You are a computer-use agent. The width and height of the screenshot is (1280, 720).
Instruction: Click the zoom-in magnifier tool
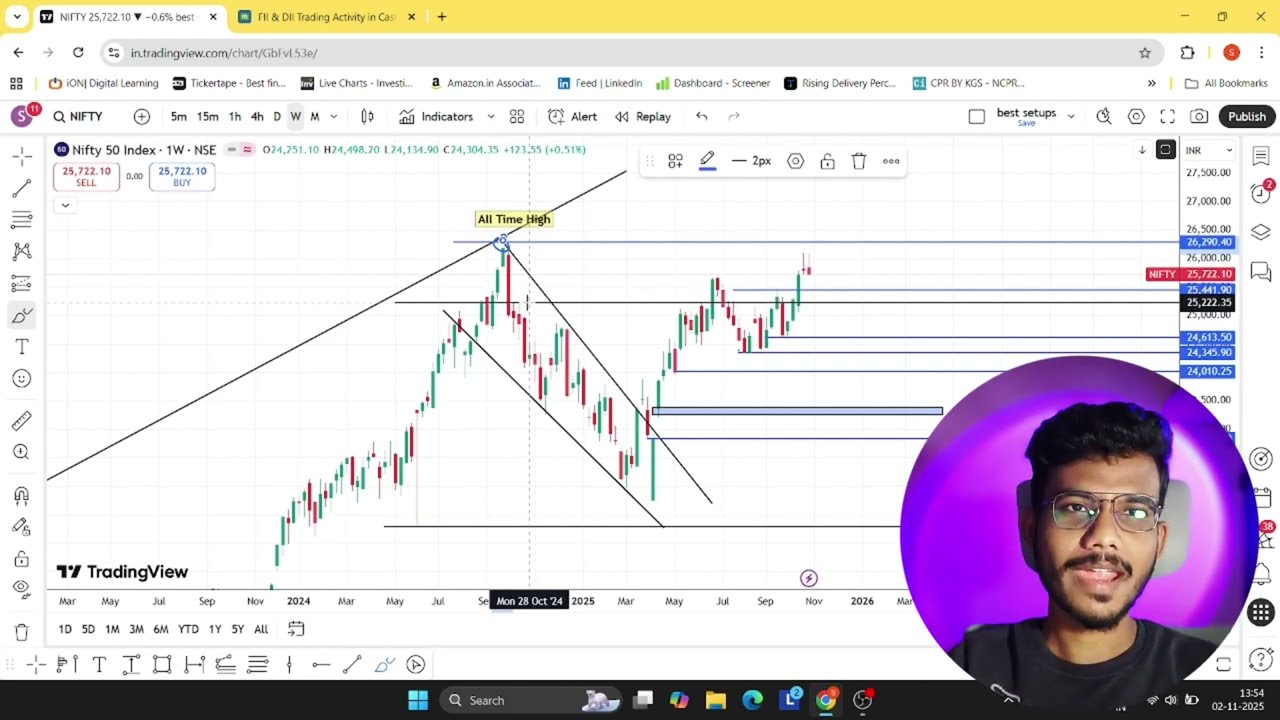pos(21,452)
